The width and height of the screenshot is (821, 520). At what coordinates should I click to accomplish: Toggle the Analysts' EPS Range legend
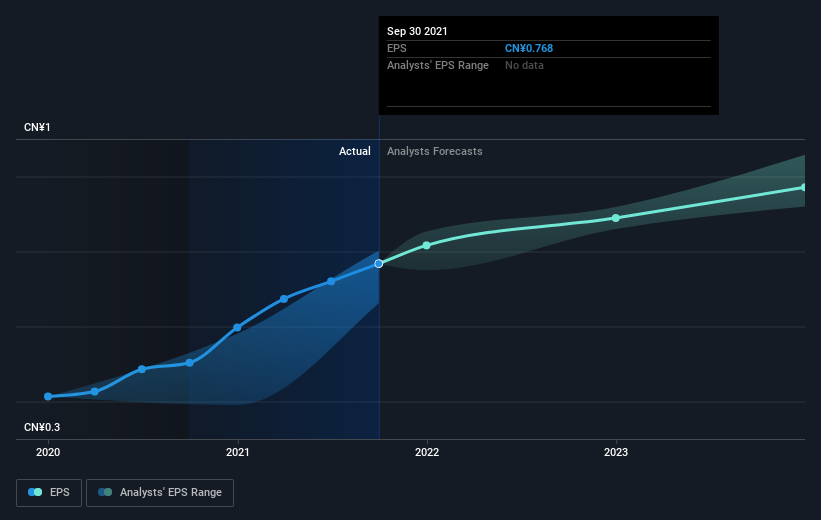point(160,492)
